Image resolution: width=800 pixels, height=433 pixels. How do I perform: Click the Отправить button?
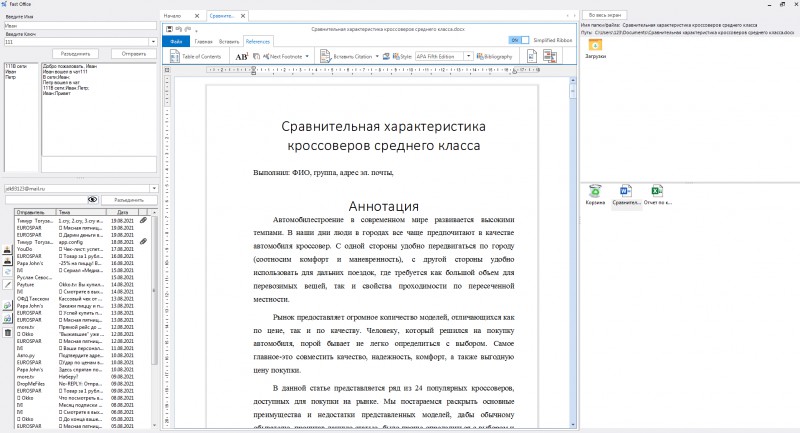coord(134,54)
